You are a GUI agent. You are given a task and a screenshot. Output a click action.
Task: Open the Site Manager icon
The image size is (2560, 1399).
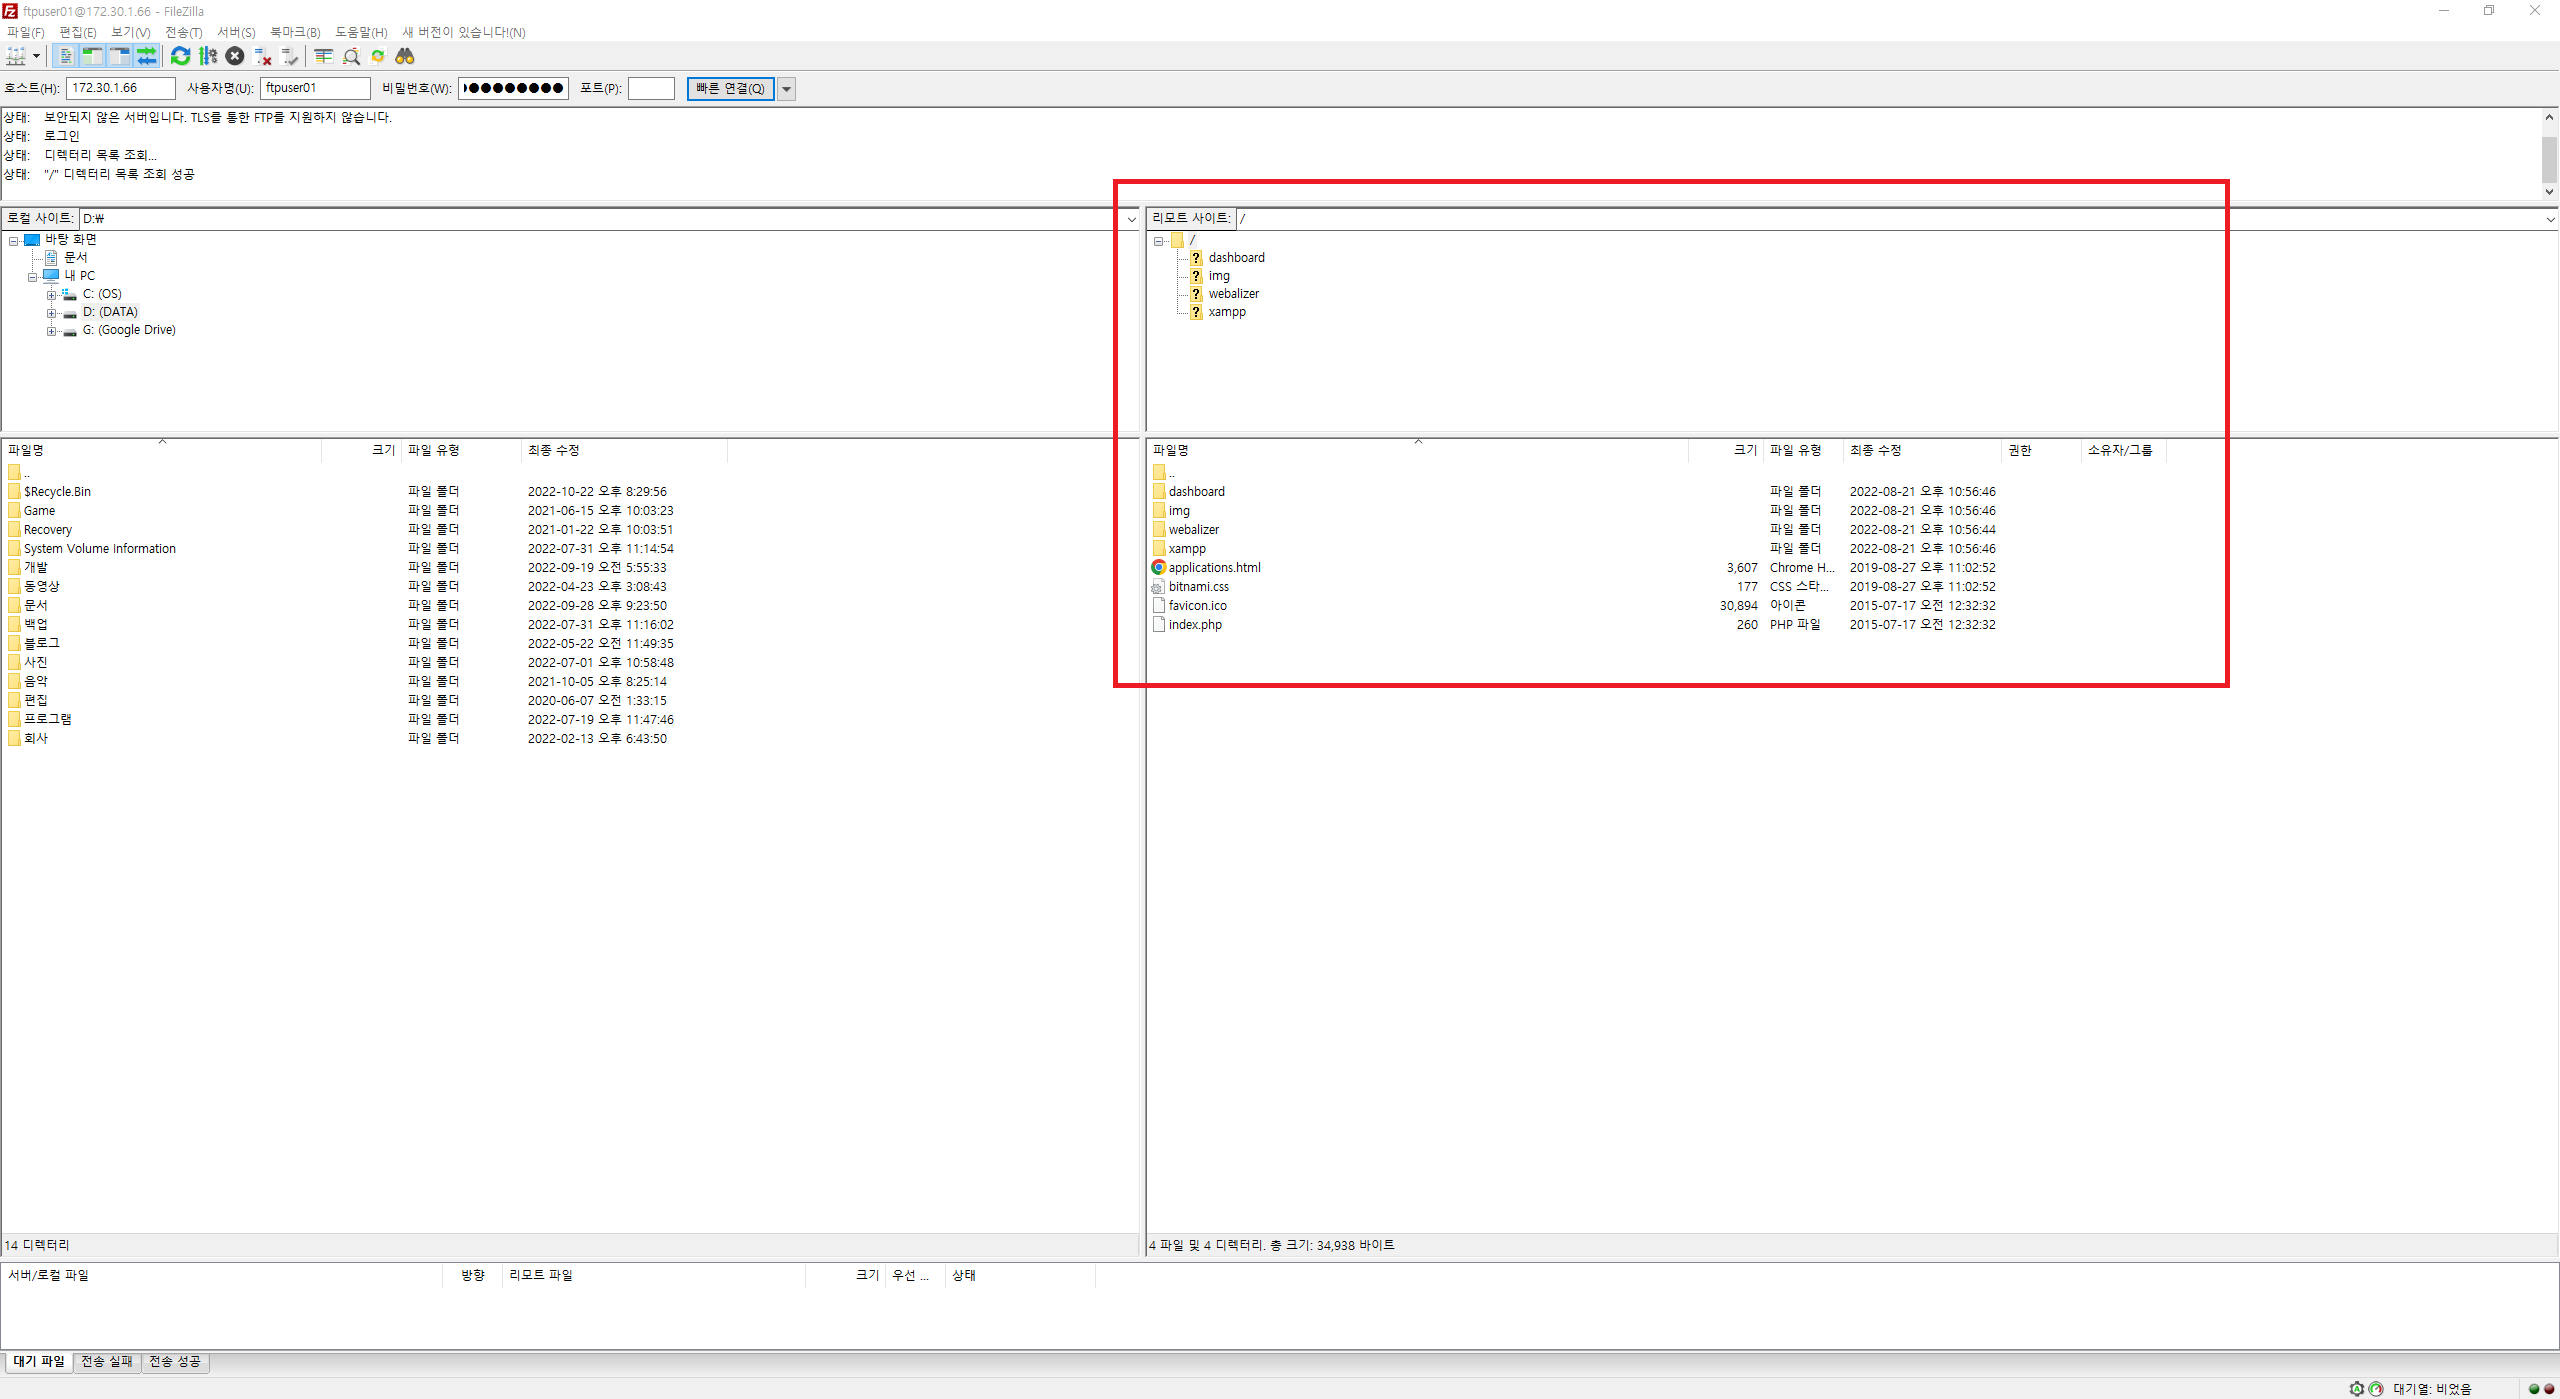point(15,57)
